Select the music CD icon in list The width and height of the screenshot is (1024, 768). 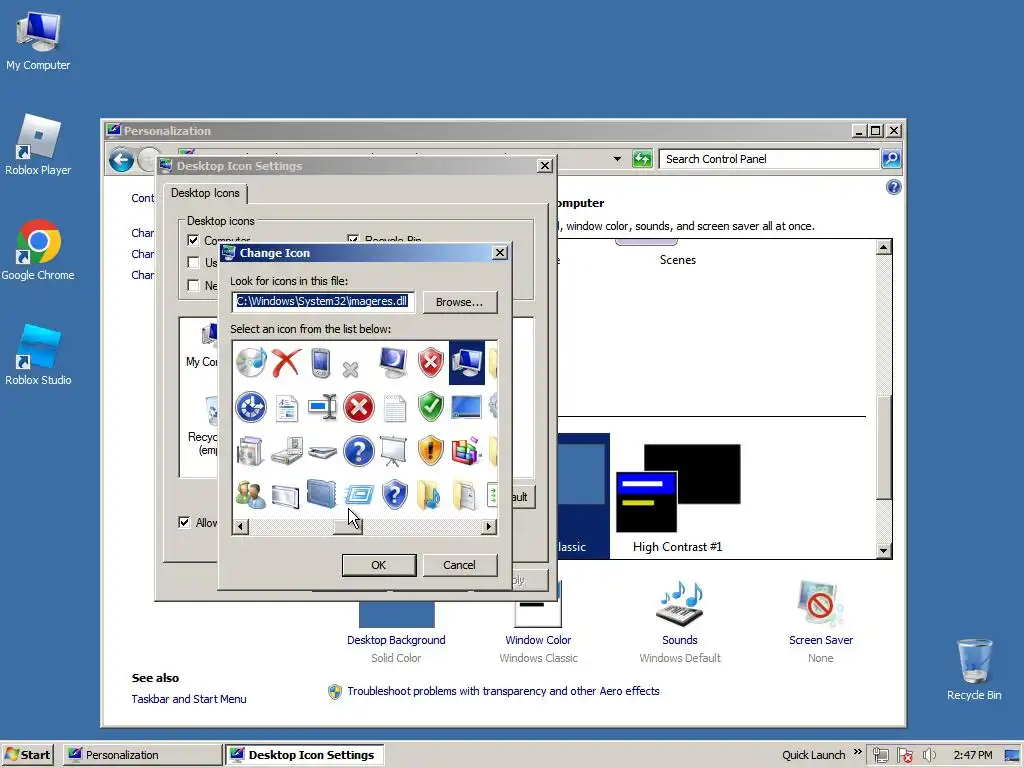tap(251, 362)
